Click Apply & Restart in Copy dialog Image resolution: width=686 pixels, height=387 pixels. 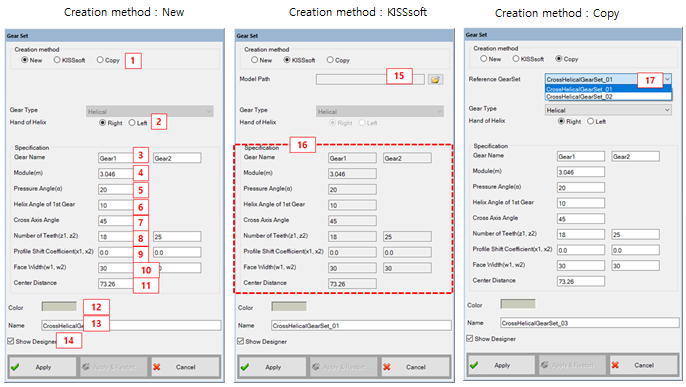pyautogui.click(x=572, y=365)
